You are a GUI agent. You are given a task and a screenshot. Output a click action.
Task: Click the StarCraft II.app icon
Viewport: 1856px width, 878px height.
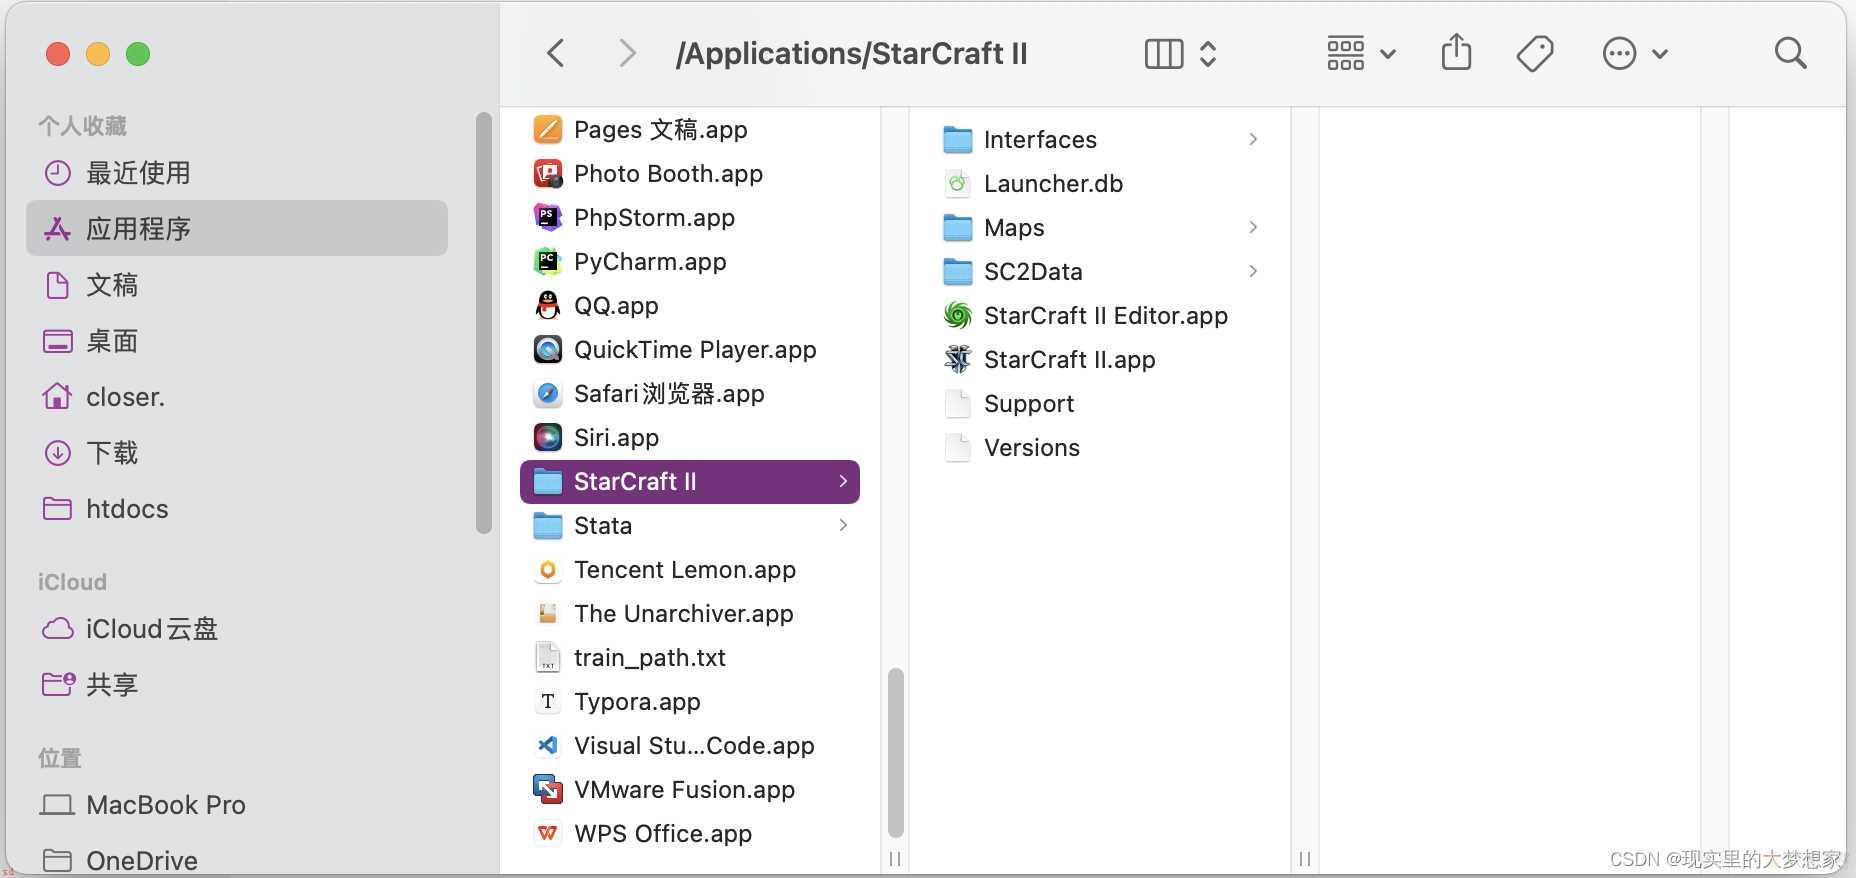point(958,360)
